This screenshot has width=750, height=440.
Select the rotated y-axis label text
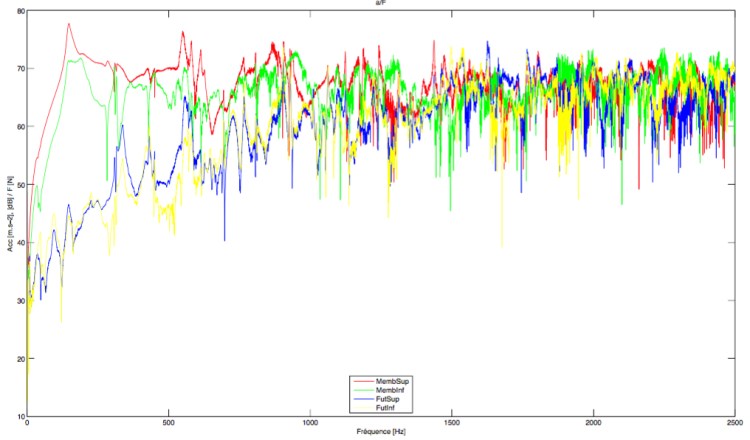point(10,214)
